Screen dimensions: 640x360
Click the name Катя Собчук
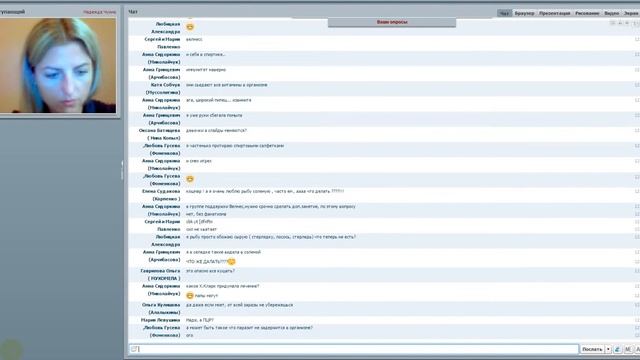point(165,85)
